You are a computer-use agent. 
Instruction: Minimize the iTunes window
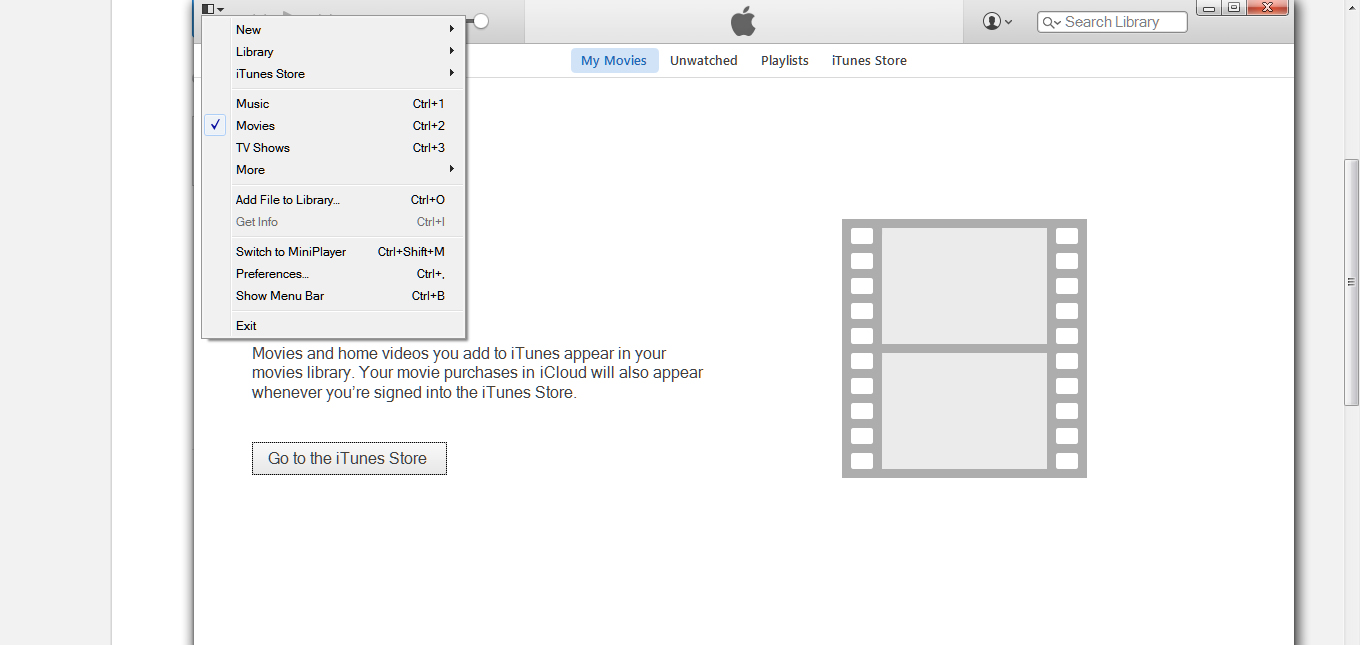[x=1209, y=8]
